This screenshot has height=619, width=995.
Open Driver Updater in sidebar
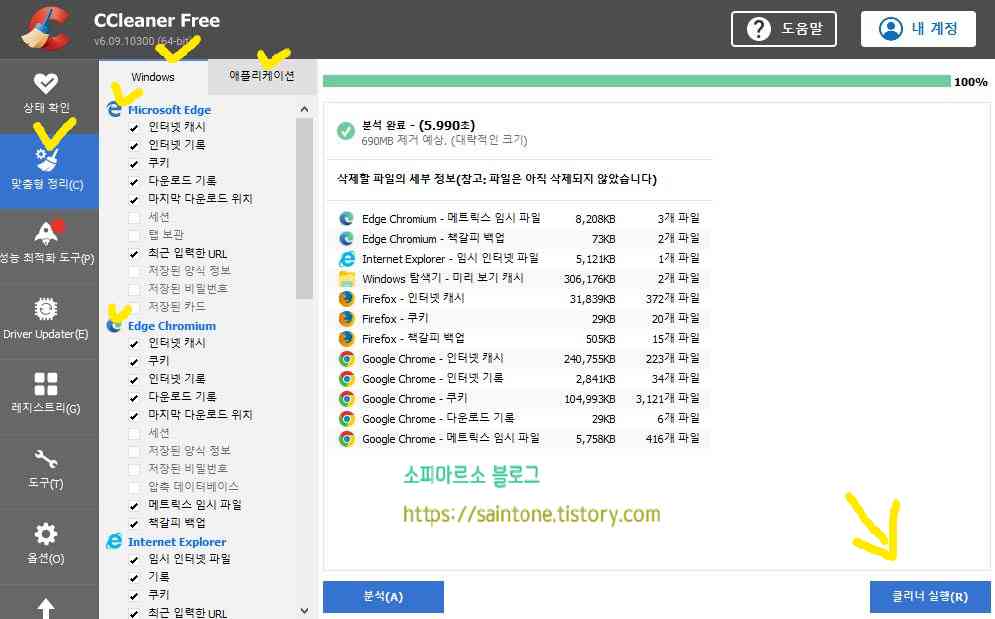coord(46,317)
